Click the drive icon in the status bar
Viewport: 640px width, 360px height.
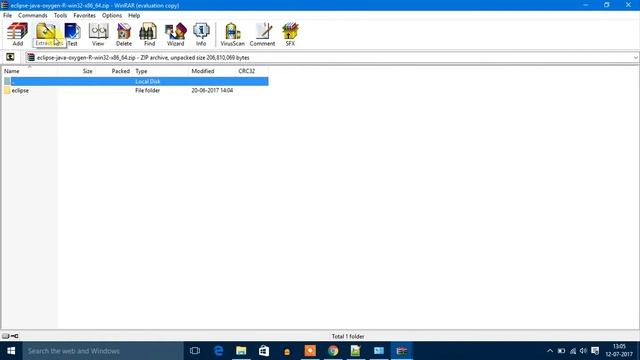tap(5, 336)
